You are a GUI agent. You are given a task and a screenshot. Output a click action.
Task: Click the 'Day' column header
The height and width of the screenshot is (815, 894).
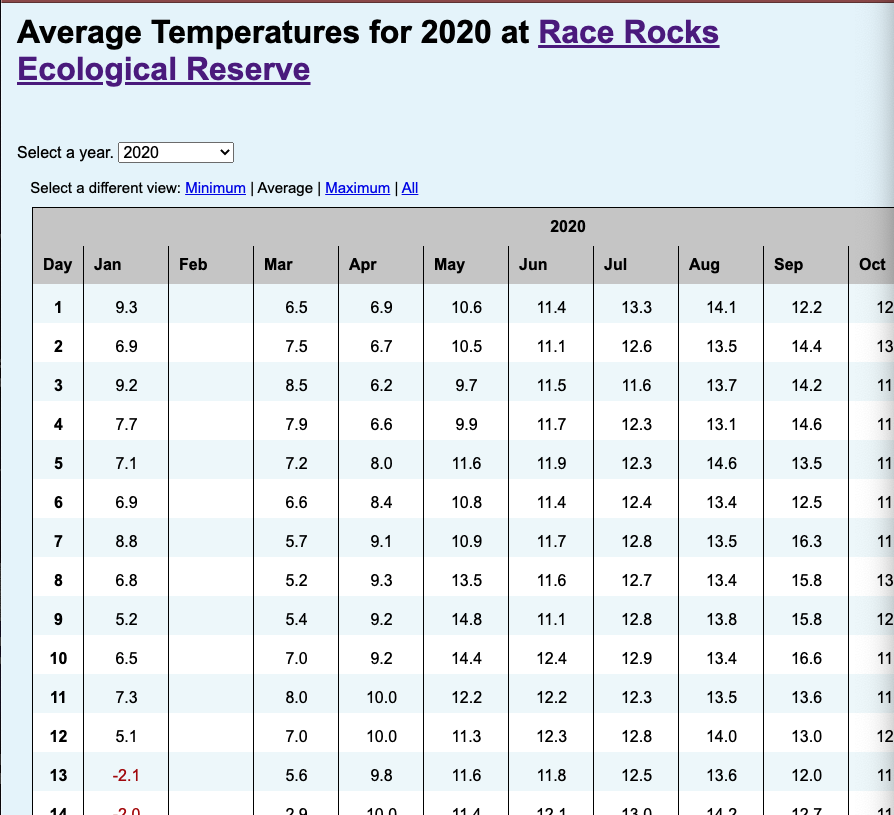58,265
